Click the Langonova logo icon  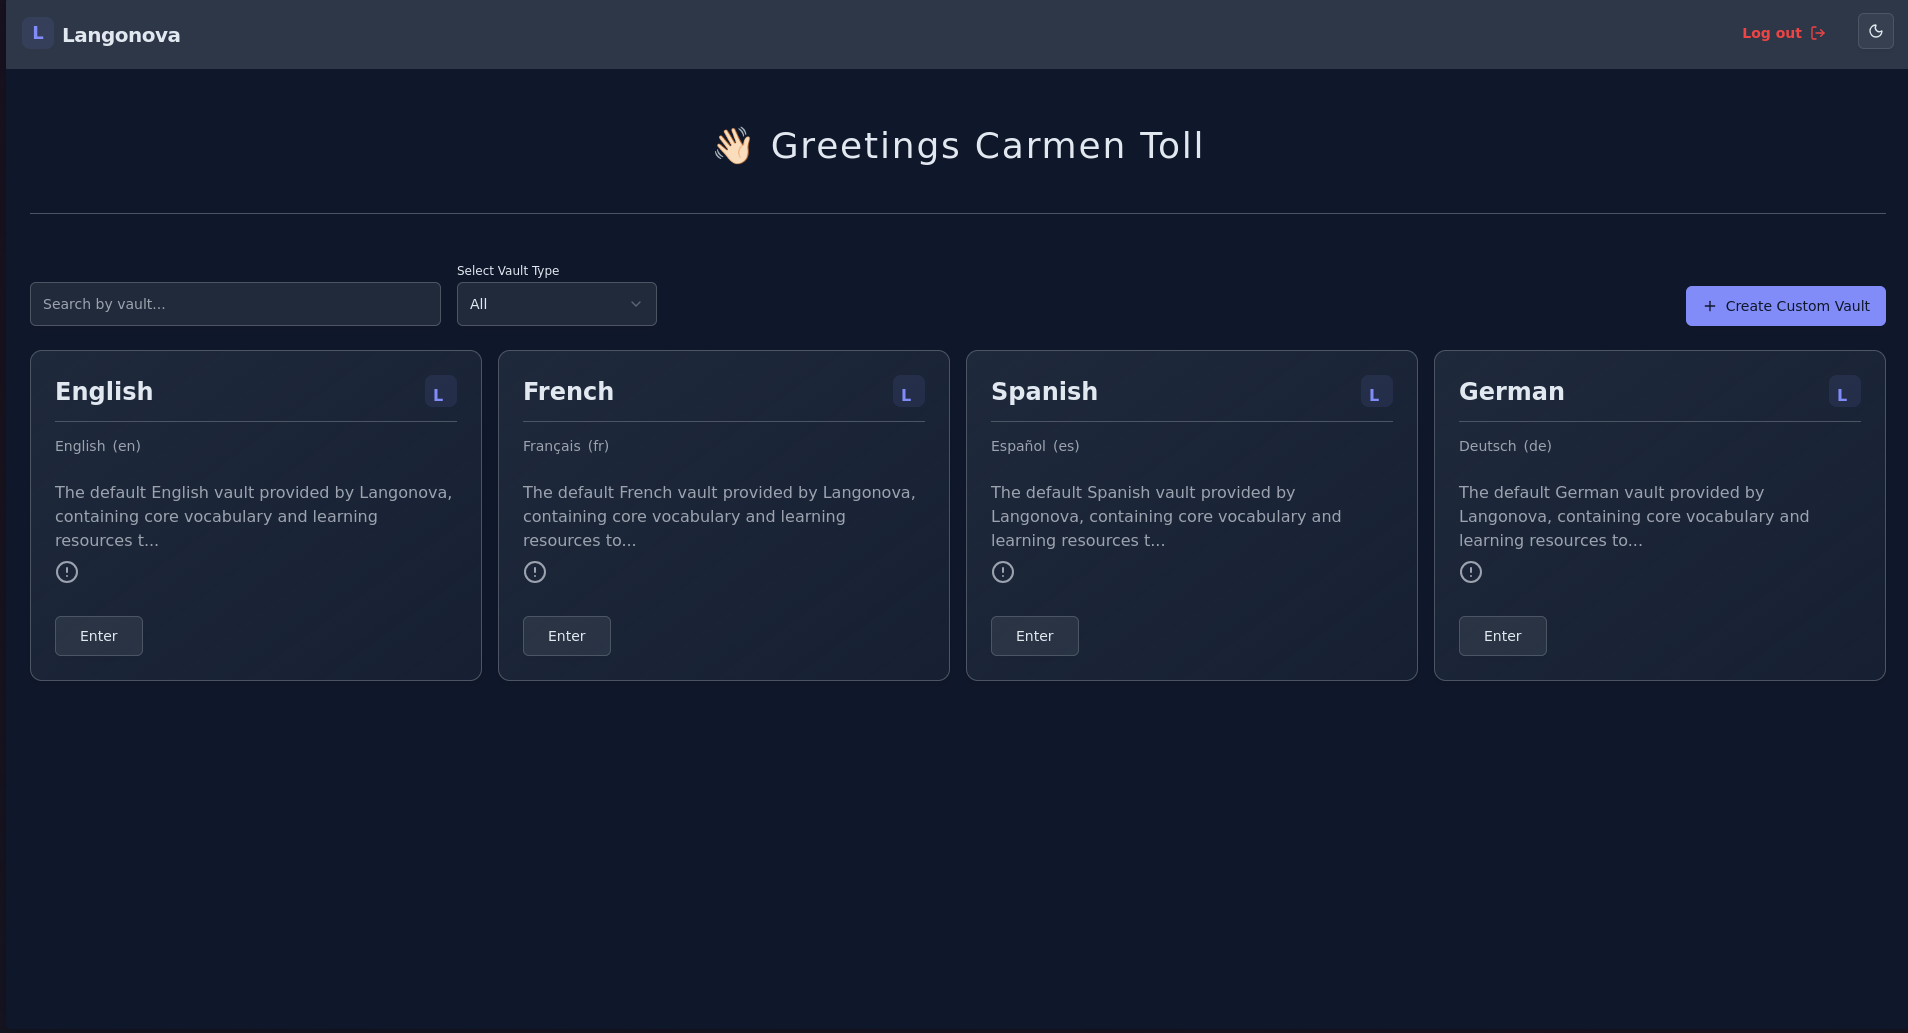(x=37, y=32)
